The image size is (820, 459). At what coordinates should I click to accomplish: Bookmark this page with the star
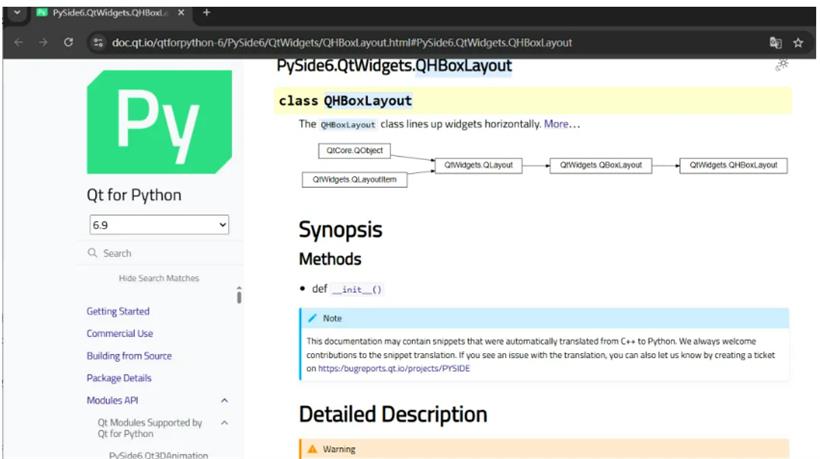pyautogui.click(x=798, y=43)
